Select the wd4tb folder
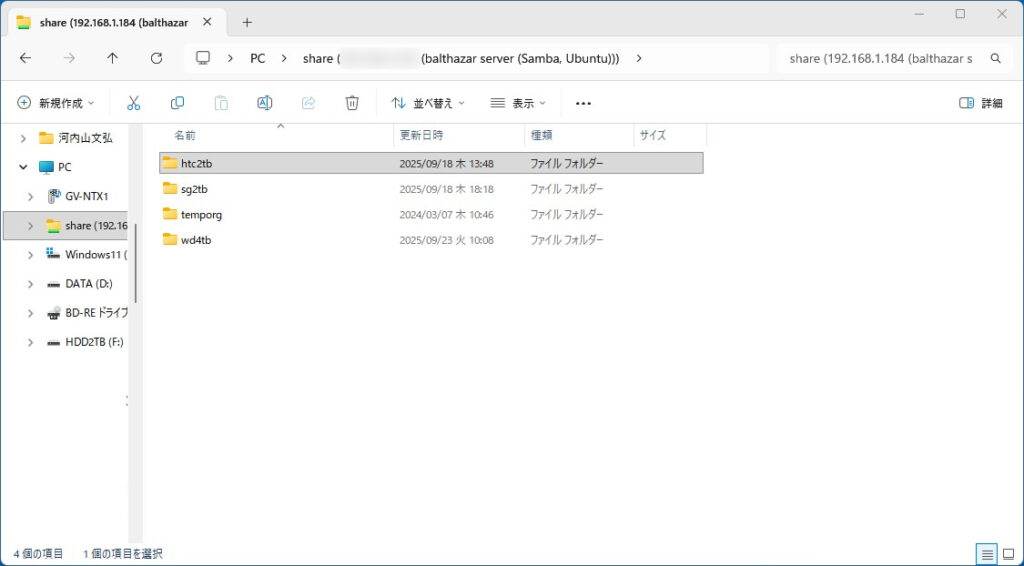This screenshot has height=566, width=1024. (x=196, y=240)
